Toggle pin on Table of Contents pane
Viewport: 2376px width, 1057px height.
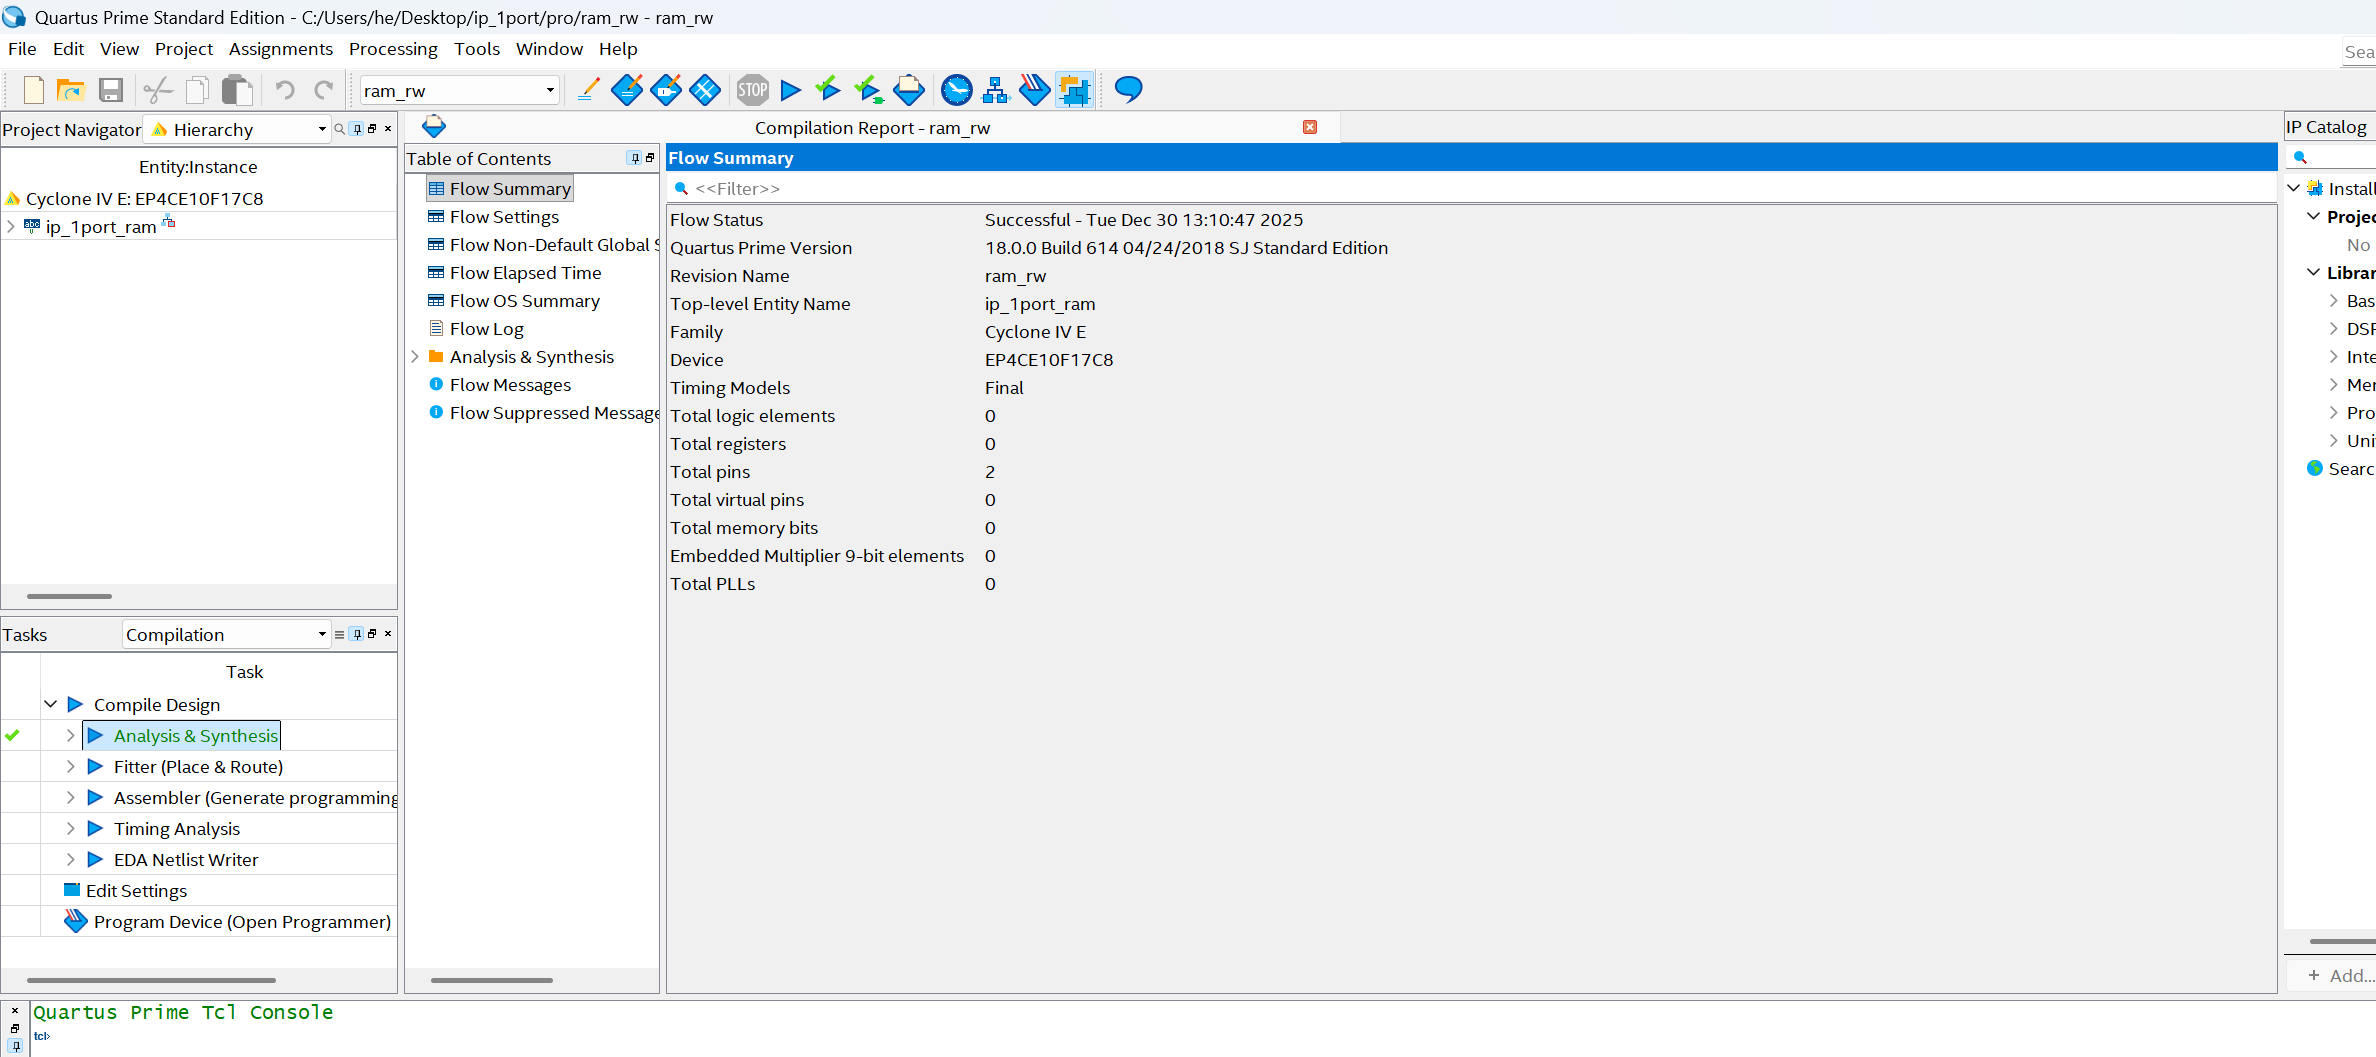635,158
